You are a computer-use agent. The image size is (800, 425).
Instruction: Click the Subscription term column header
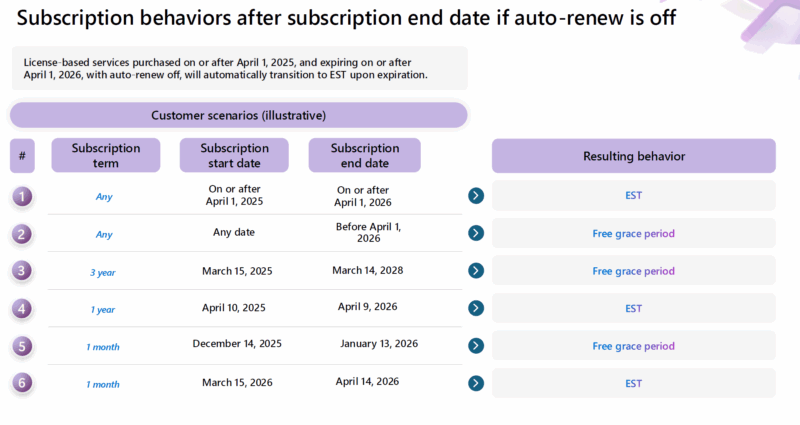[x=106, y=156]
